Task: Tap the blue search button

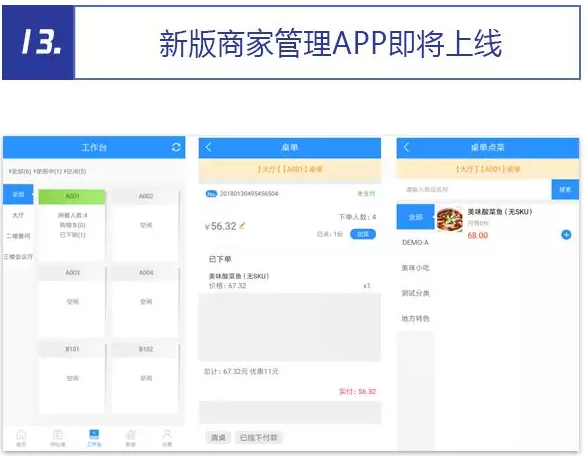Action: [565, 189]
